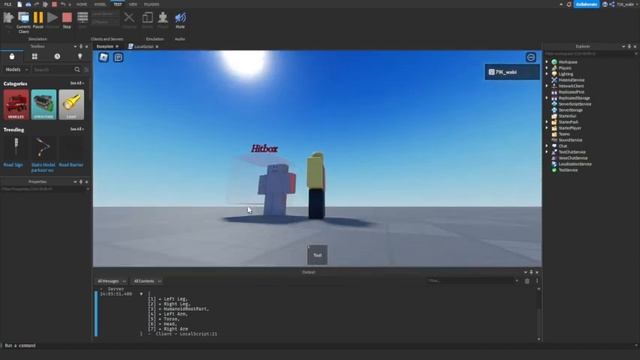This screenshot has width=640, height=360.
Task: Click the Toolbox search magnifier icon
Action: 77,70
